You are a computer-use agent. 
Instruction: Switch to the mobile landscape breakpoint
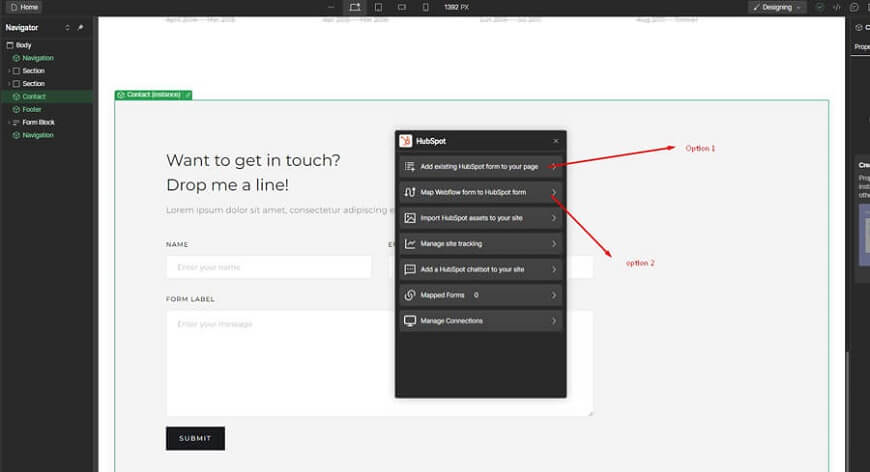pos(402,7)
